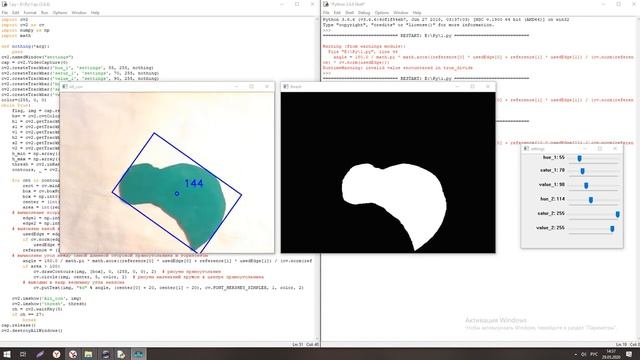Open the red Yandex taskbar icon
The height and width of the screenshot is (360, 640).
[73, 354]
